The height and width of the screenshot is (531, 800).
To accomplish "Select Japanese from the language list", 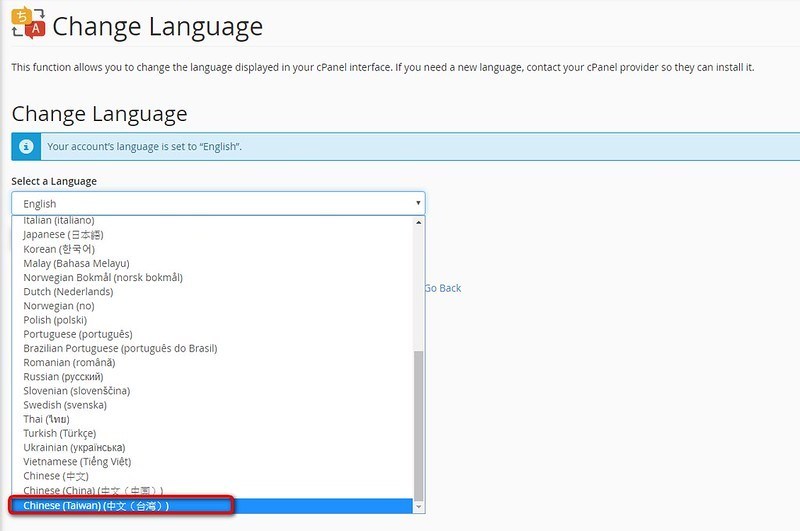I will tap(212, 235).
